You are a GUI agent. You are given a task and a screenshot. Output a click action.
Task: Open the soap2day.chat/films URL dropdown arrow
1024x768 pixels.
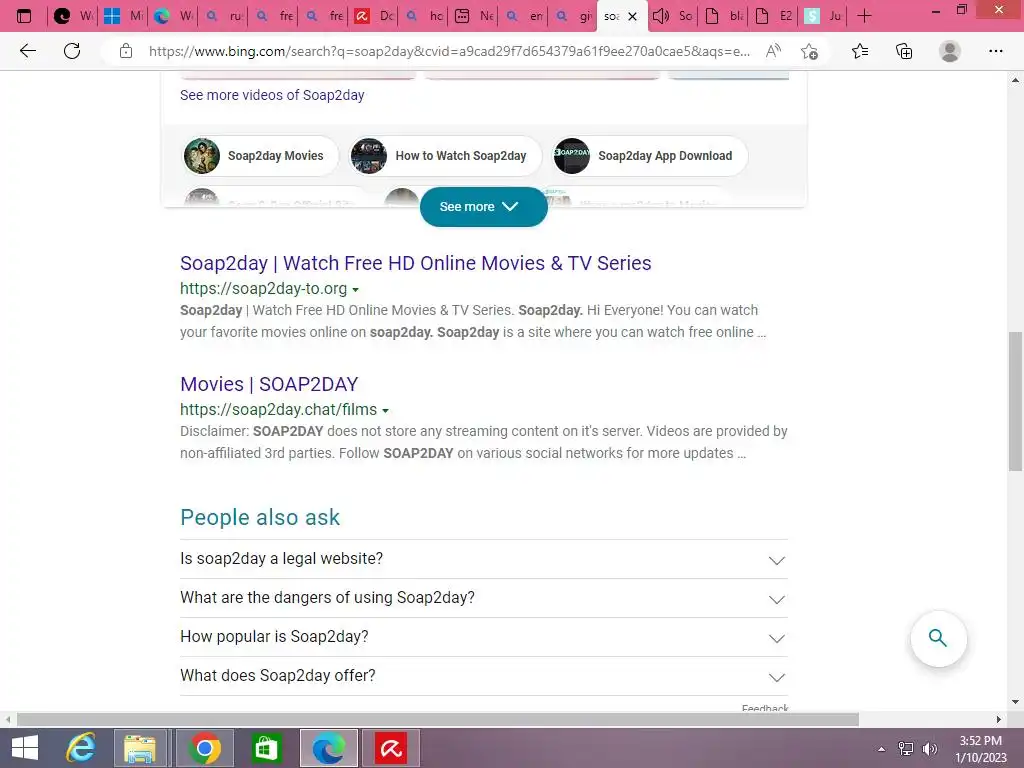point(385,411)
